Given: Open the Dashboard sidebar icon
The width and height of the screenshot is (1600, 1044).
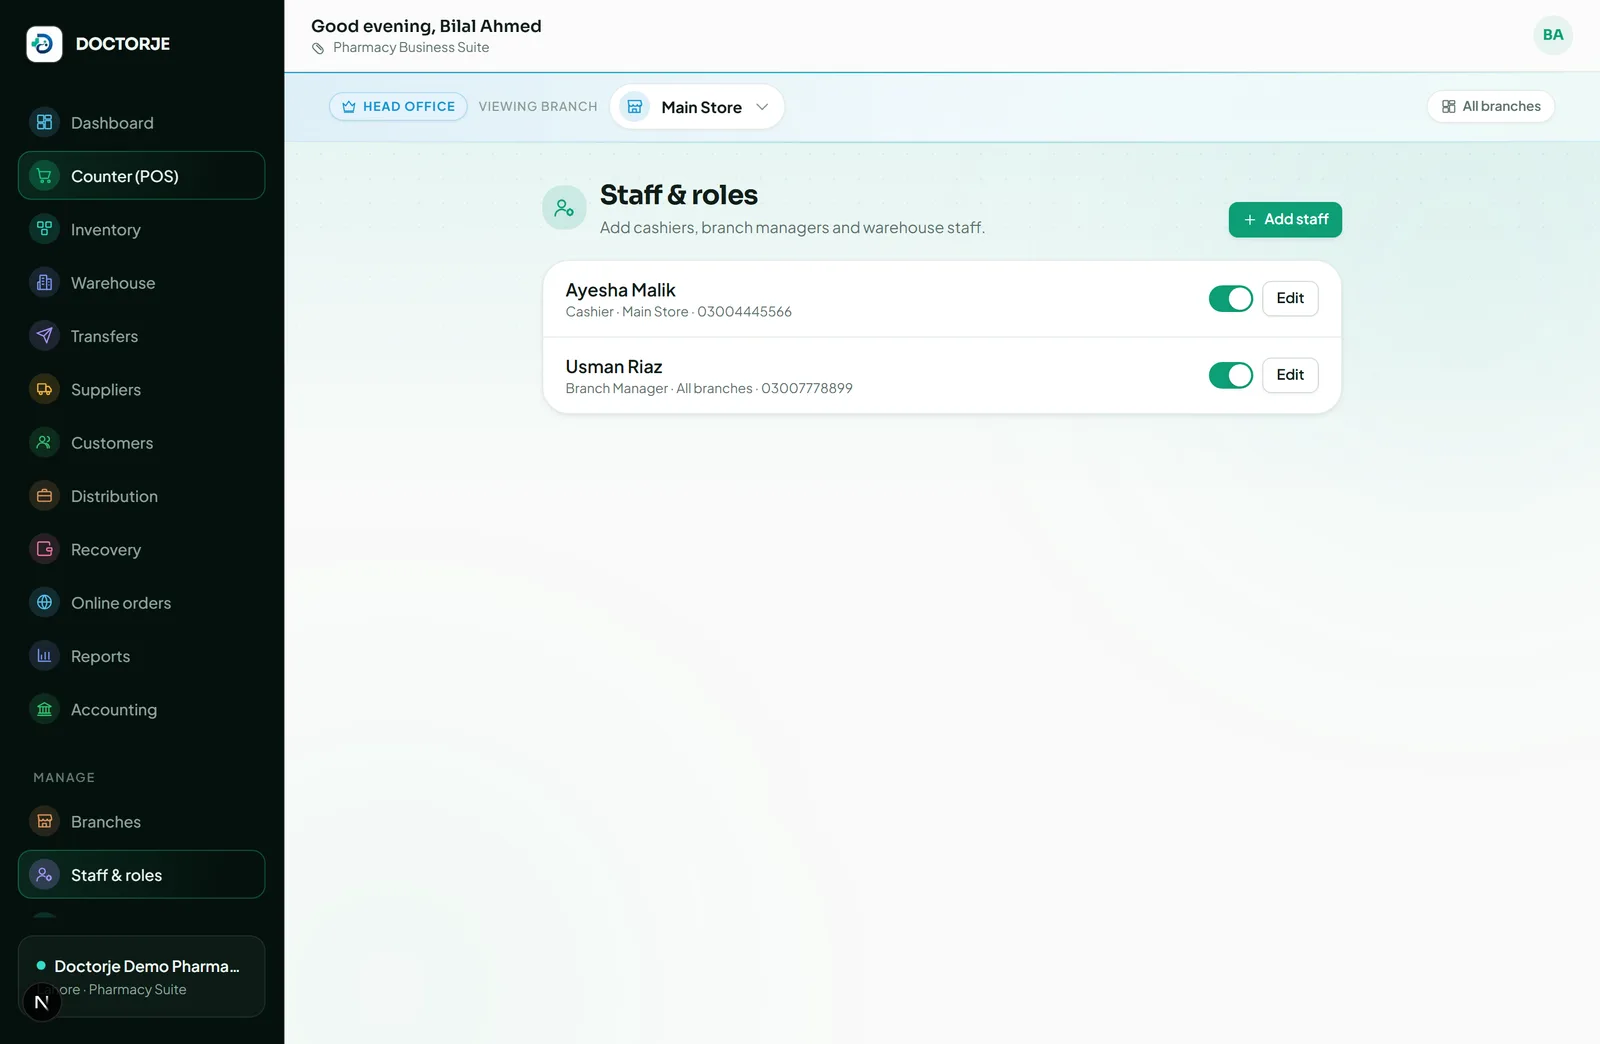Looking at the screenshot, I should [x=44, y=123].
